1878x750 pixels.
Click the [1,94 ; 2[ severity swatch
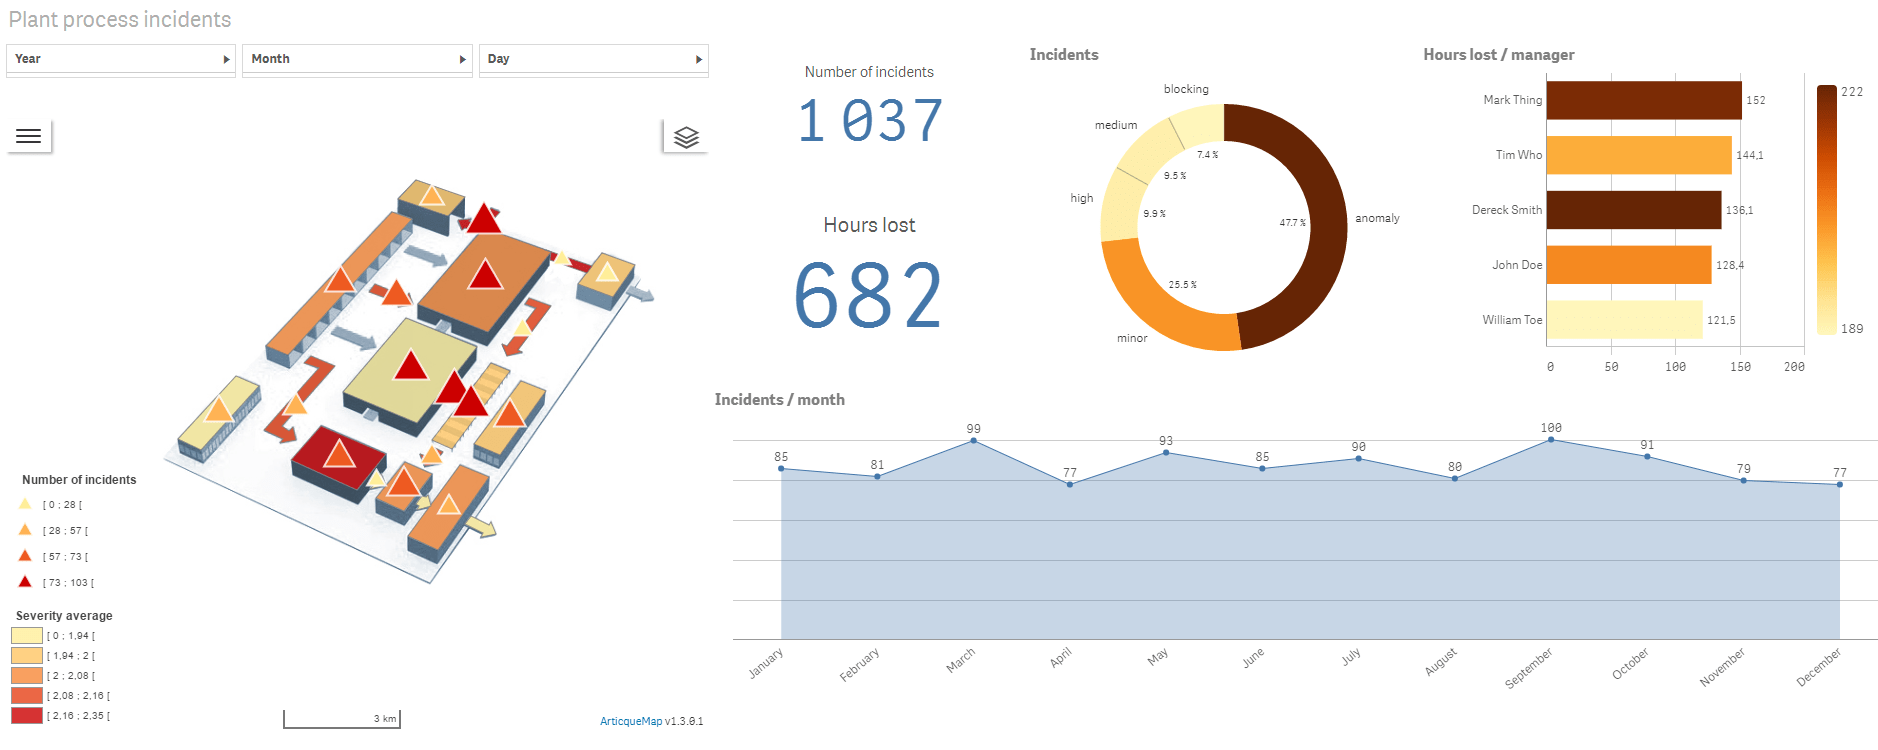point(27,655)
